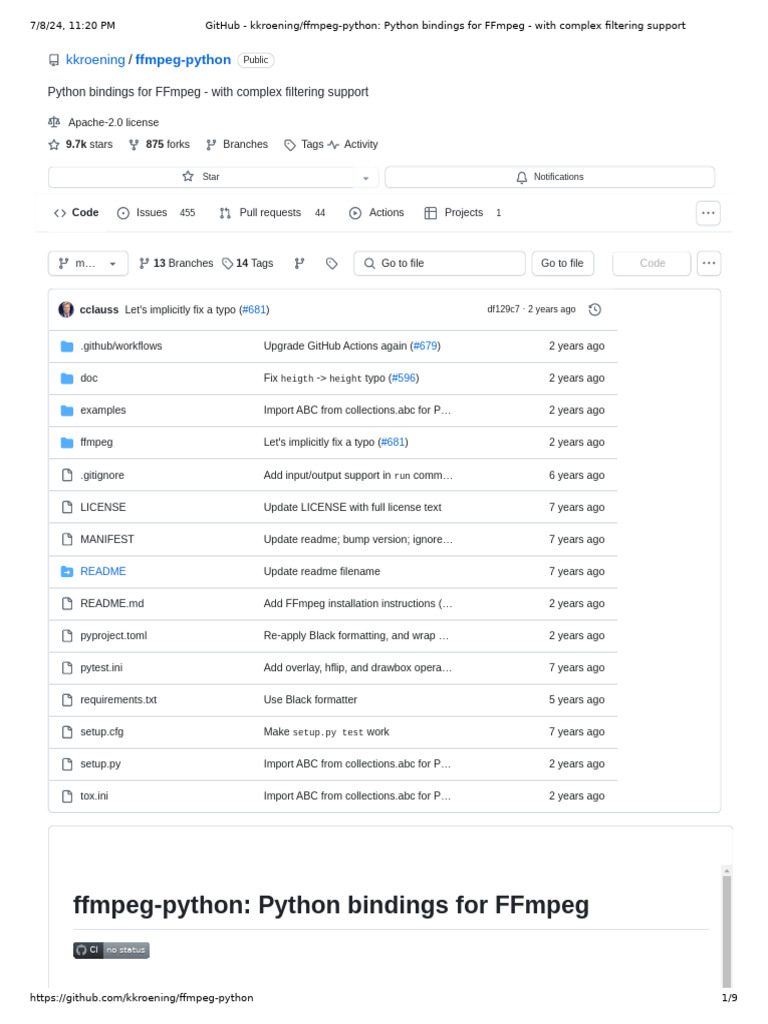Click the tag icon beside Tags link
Image resolution: width=768 pixels, height=1024 pixels.
(290, 145)
